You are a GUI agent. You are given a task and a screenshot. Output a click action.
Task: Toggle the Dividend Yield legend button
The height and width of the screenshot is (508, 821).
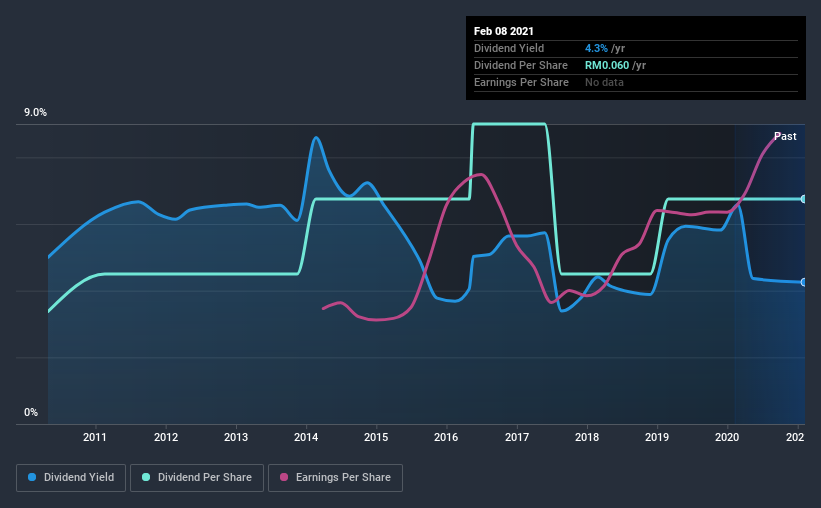(x=71, y=478)
